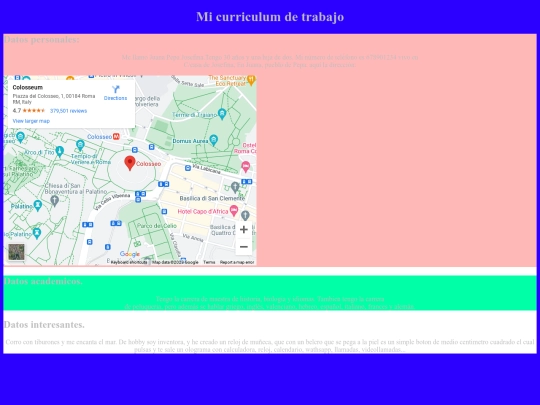Open the 379,501 reviews link

pos(69,111)
